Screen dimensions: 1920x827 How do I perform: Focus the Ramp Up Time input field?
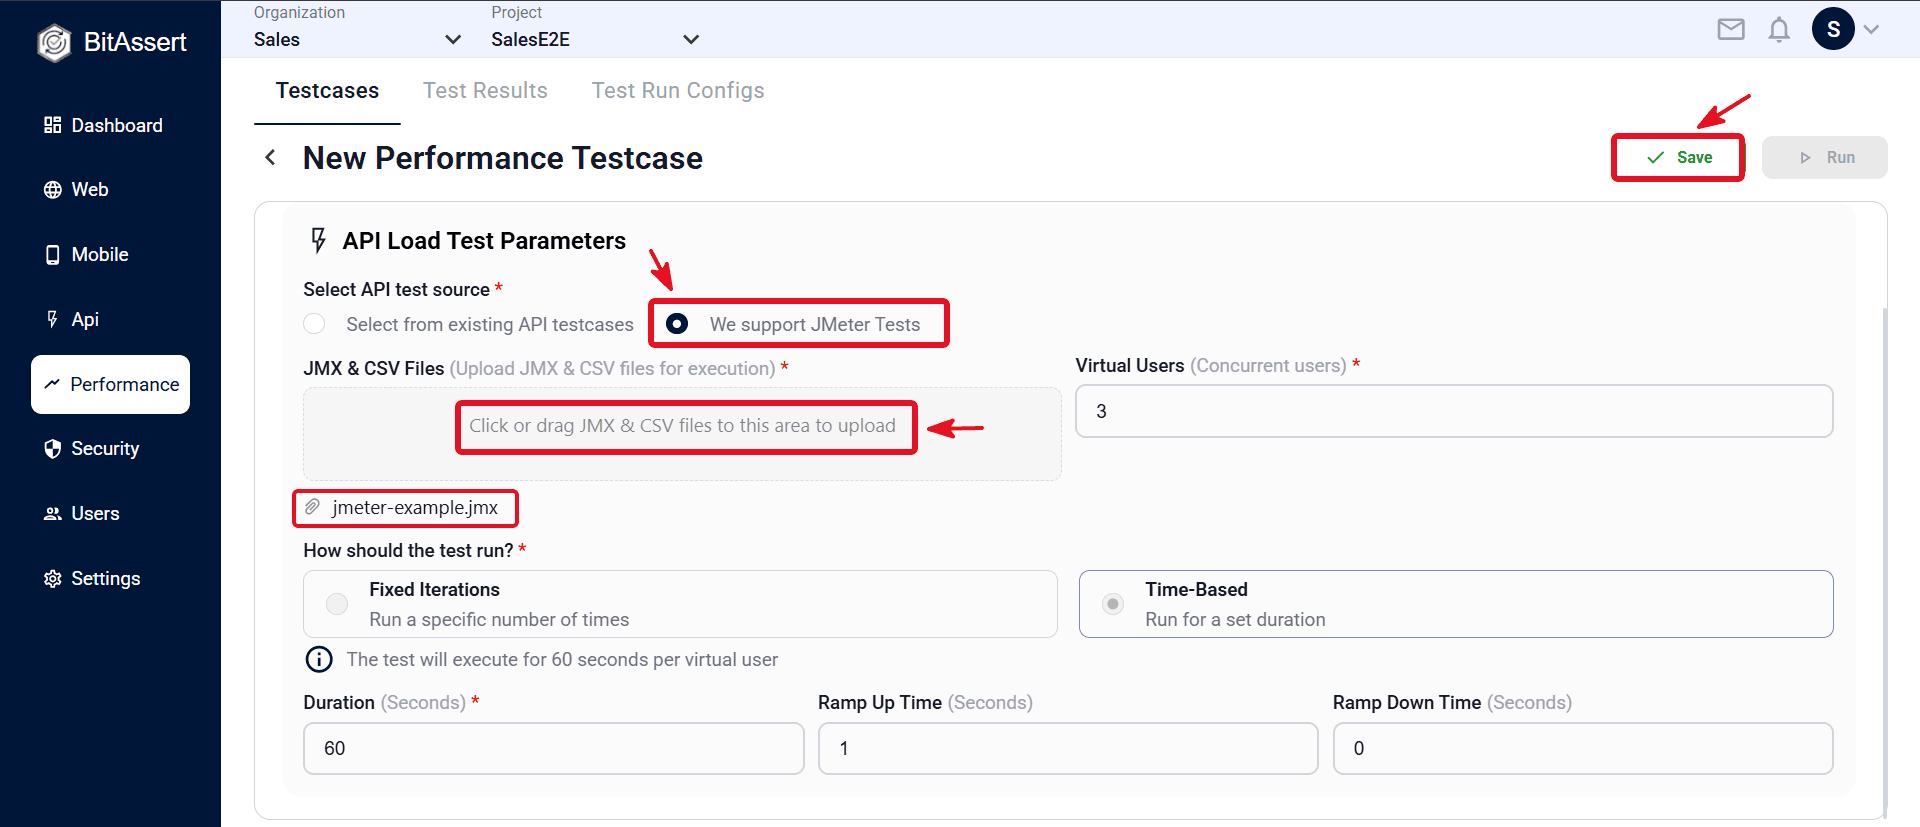[1068, 748]
